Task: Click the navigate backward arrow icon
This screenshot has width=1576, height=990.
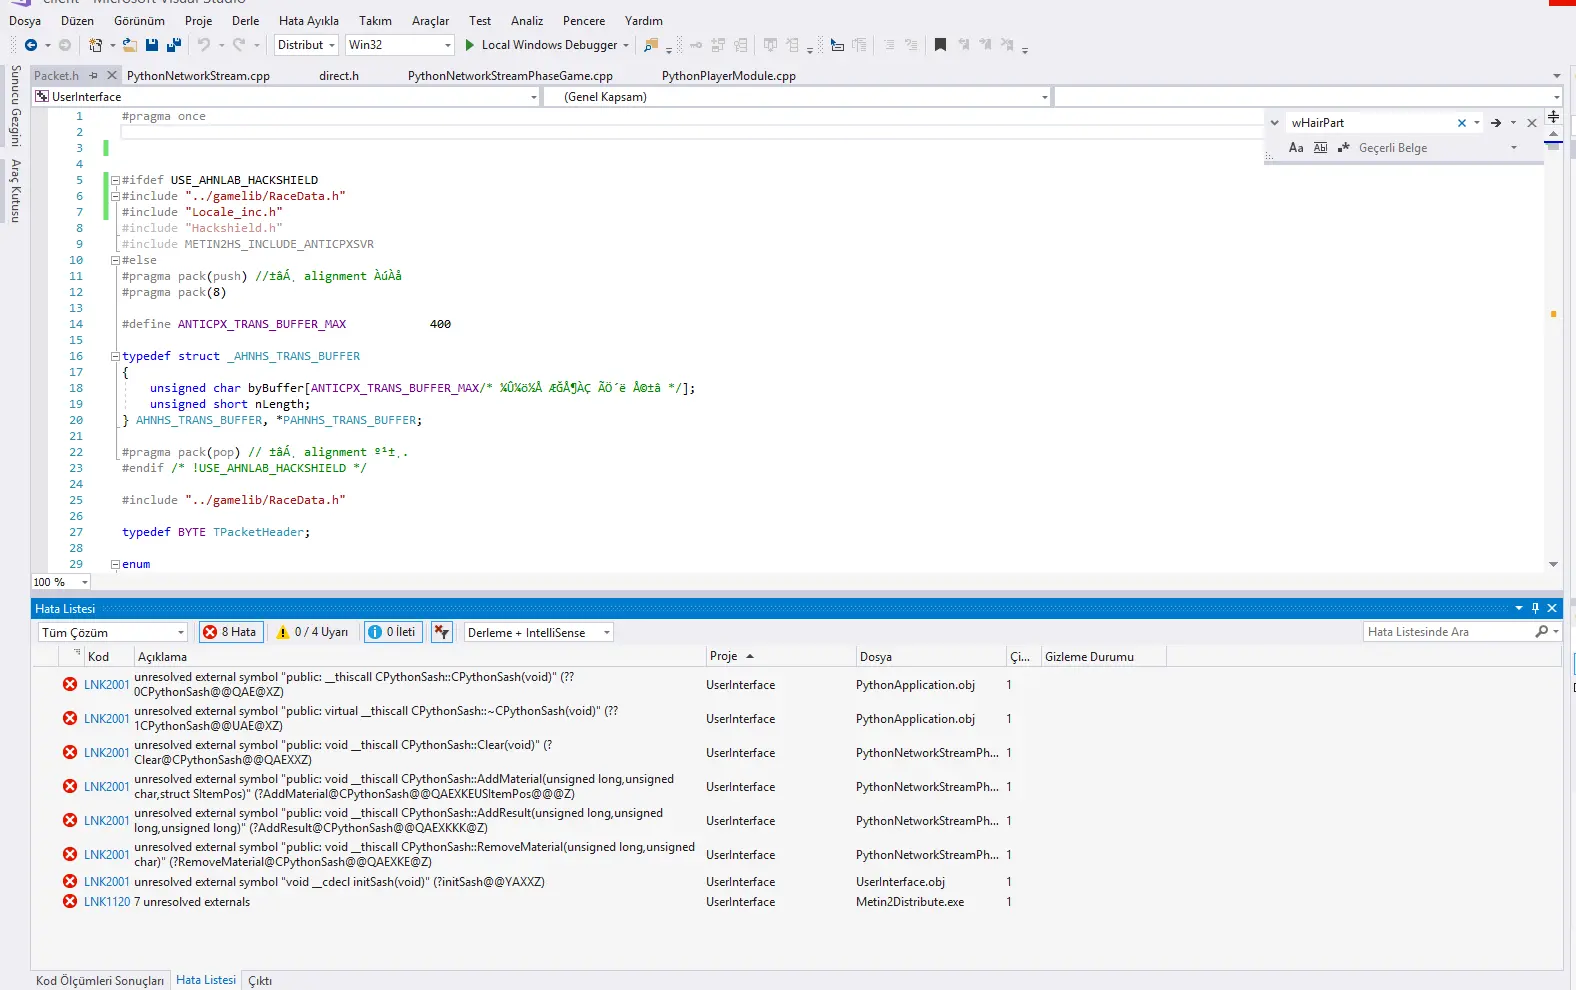Action: click(x=31, y=45)
